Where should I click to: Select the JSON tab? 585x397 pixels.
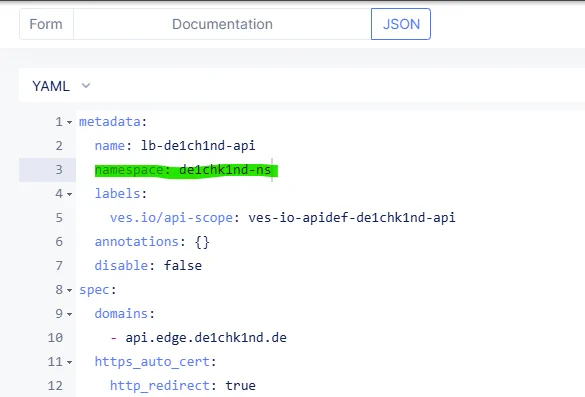tap(401, 24)
